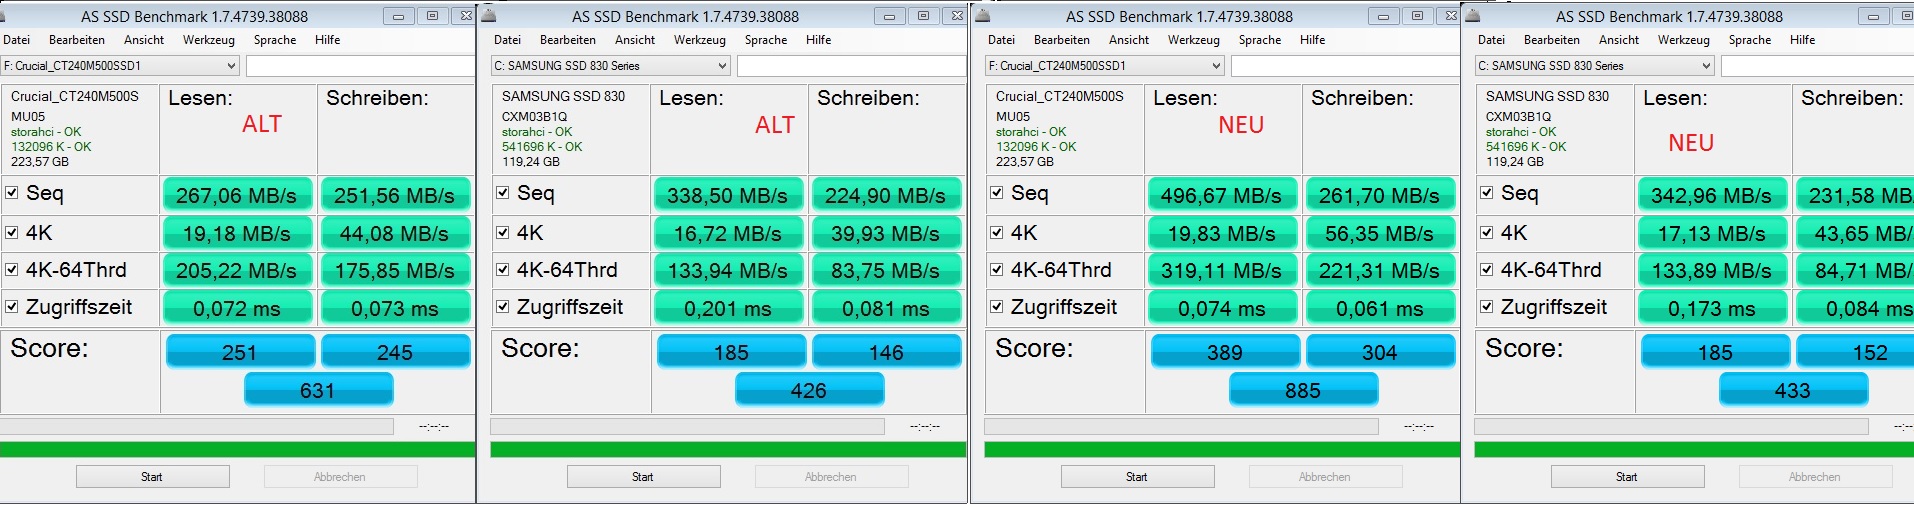Open the drive dropdown in the score 631 window
Image resolution: width=1914 pixels, height=507 pixels.
point(120,65)
